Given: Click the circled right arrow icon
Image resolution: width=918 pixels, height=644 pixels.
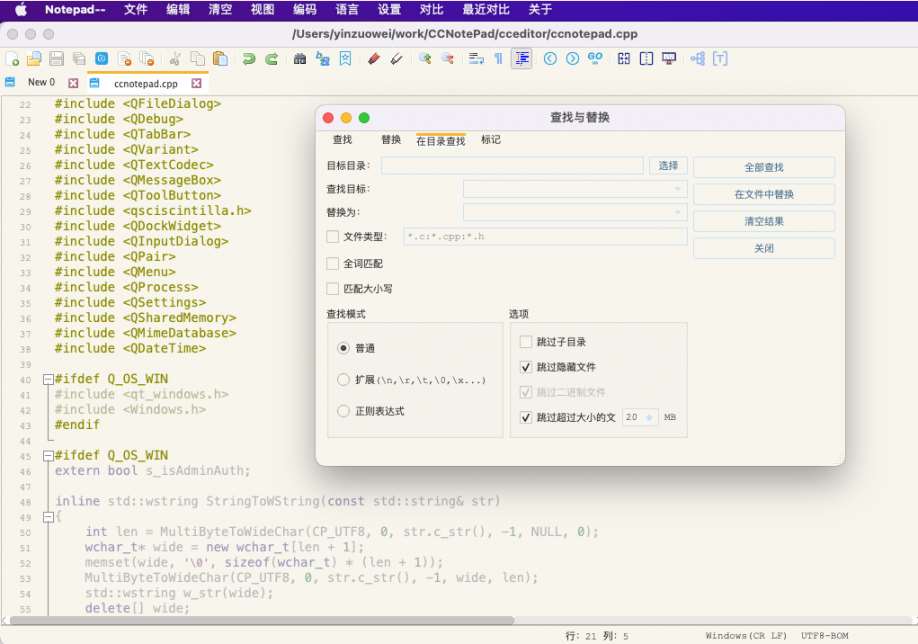Looking at the screenshot, I should (x=573, y=59).
